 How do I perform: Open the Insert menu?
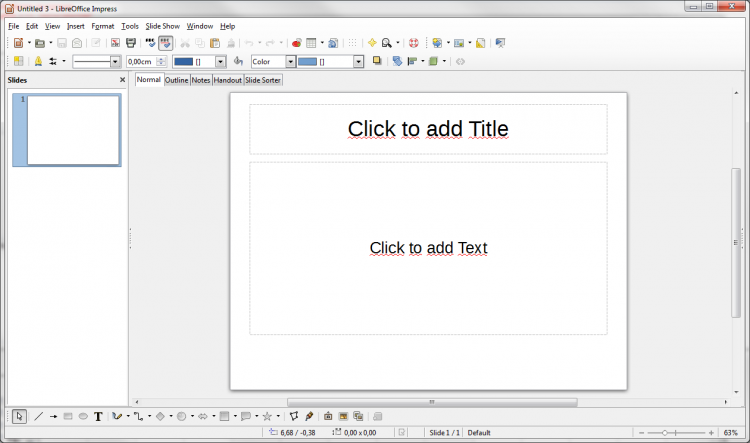pyautogui.click(x=76, y=26)
